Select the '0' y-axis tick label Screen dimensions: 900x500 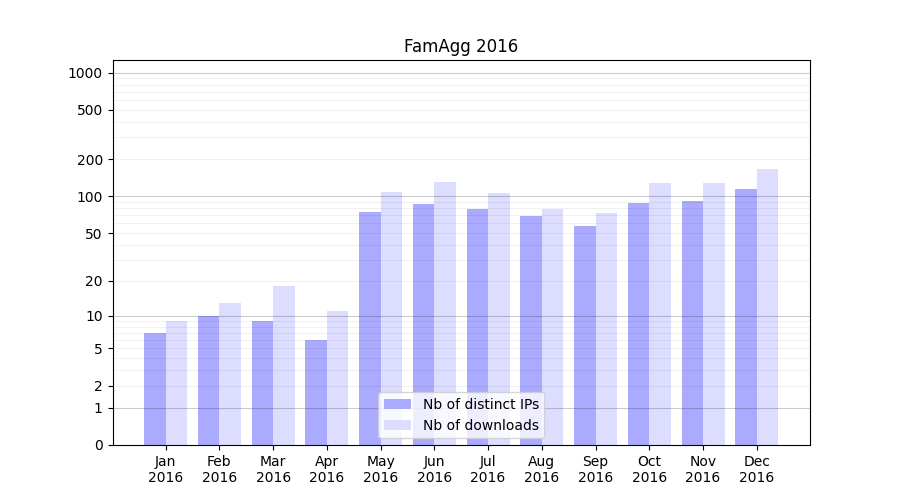click(x=98, y=445)
